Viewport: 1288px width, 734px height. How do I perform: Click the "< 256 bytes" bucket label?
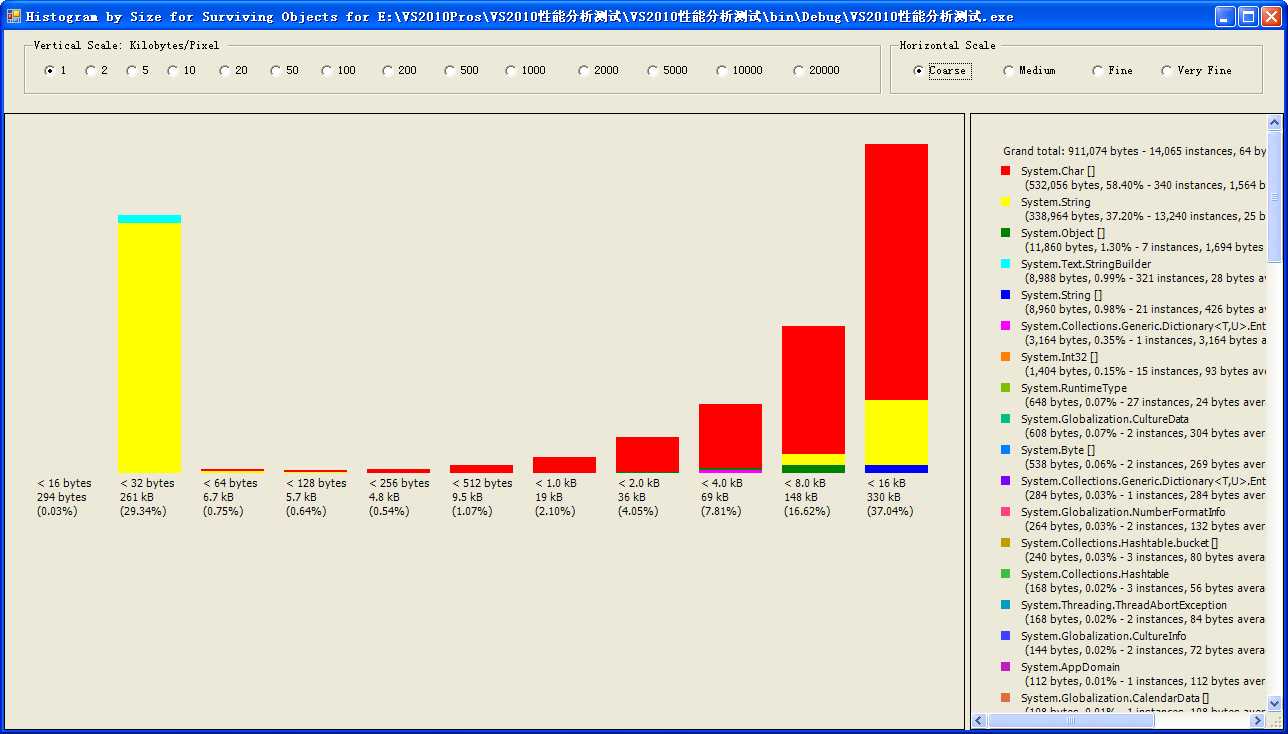click(399, 483)
